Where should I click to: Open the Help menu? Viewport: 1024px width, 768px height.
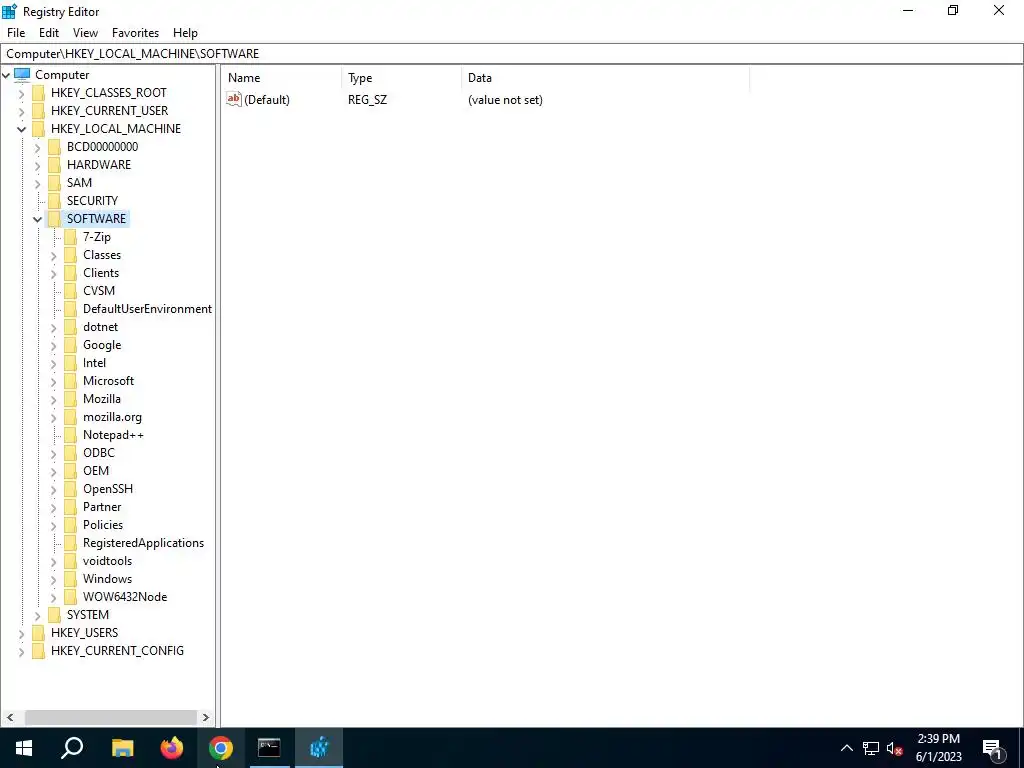(185, 33)
